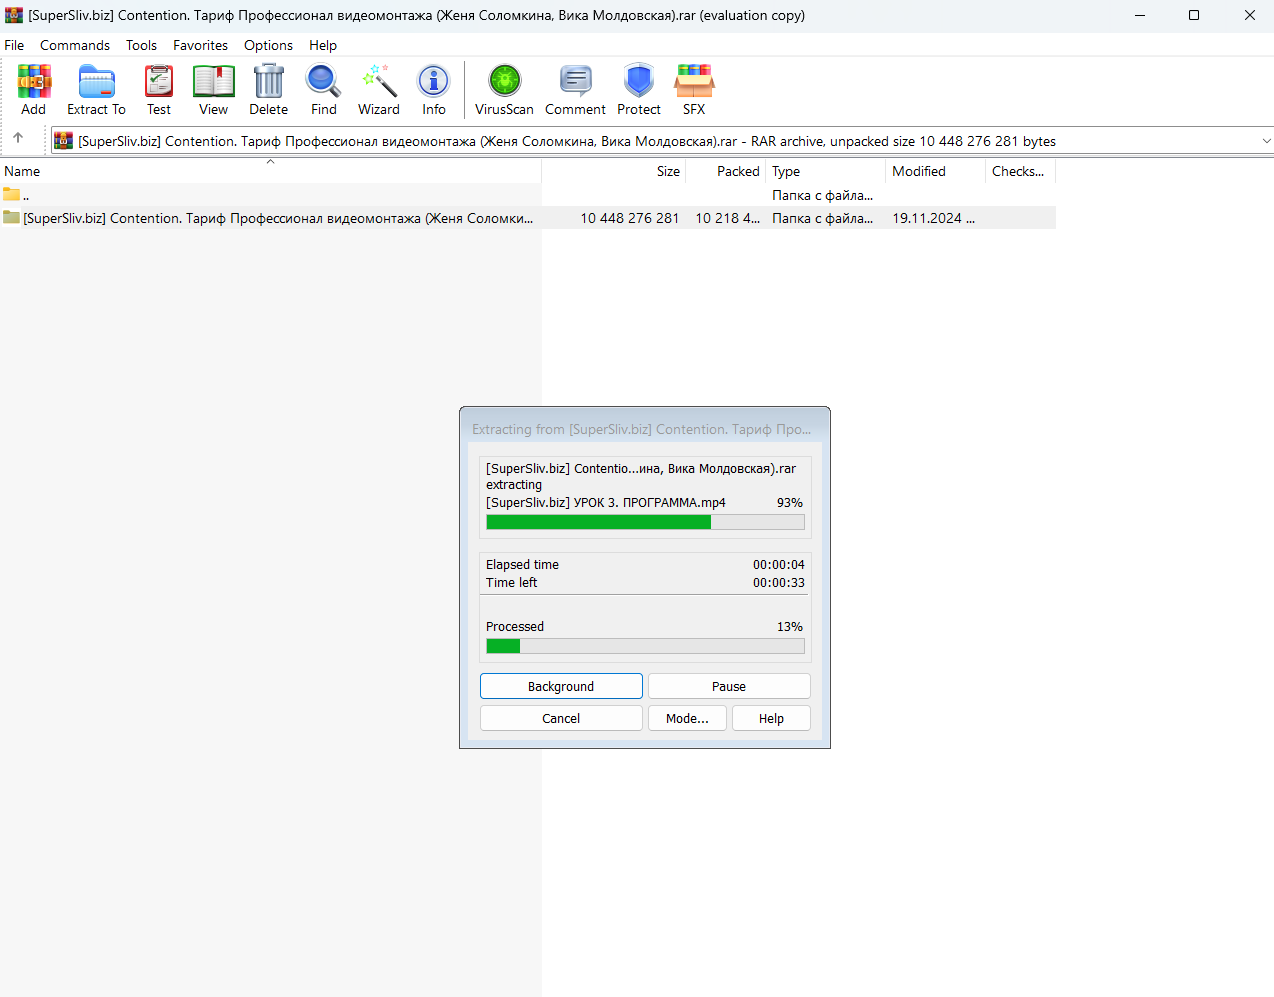Go up one folder level arrow
Viewport: 1274px width, 997px height.
pos(18,139)
